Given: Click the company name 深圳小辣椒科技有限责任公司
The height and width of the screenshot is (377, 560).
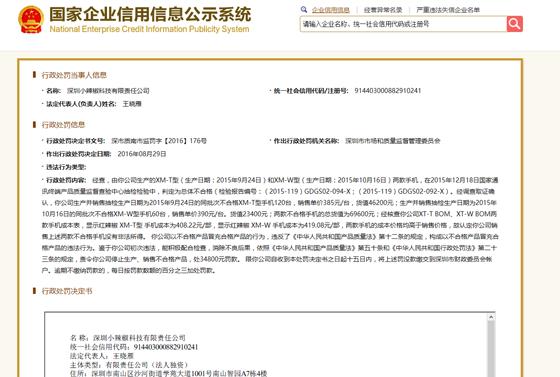Looking at the screenshot, I should pyautogui.click(x=108, y=91).
